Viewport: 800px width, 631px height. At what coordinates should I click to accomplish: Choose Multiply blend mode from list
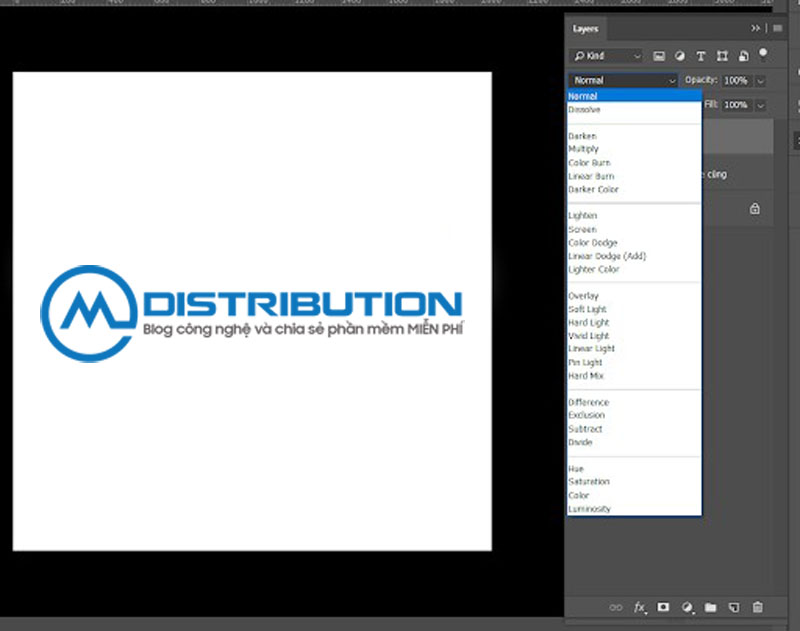tap(584, 149)
